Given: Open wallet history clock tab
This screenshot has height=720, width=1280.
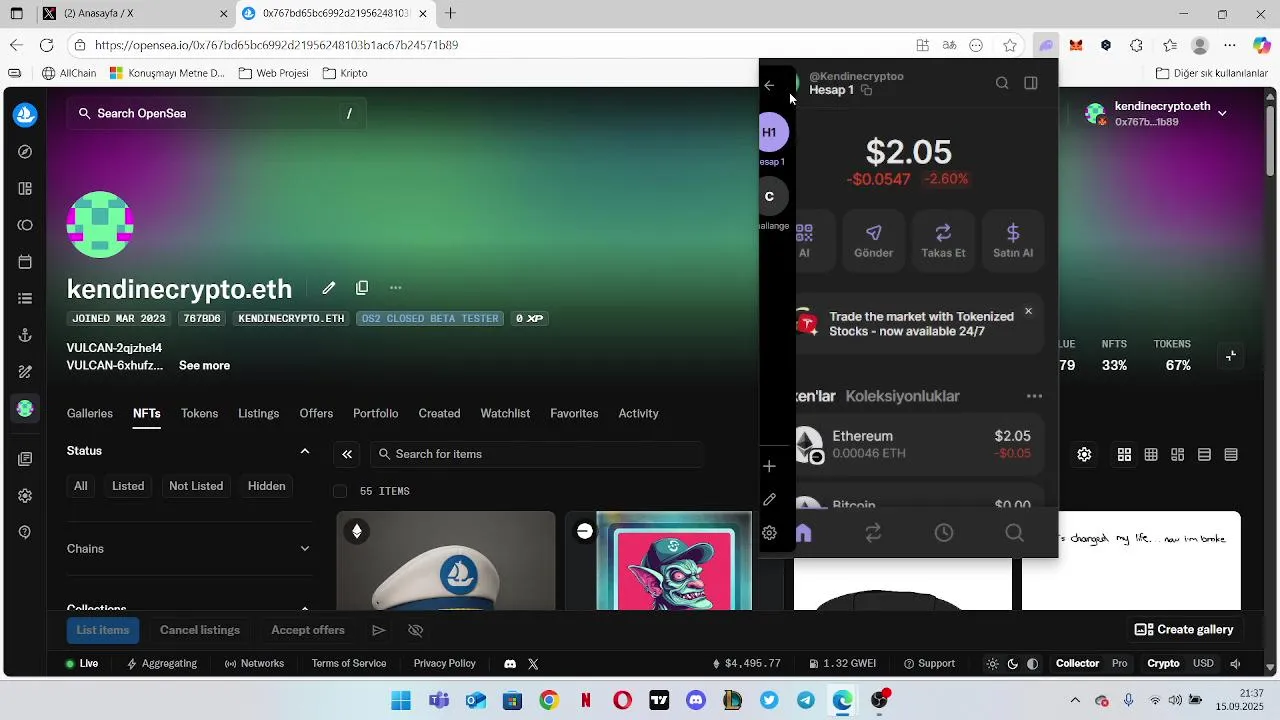Looking at the screenshot, I should 944,533.
